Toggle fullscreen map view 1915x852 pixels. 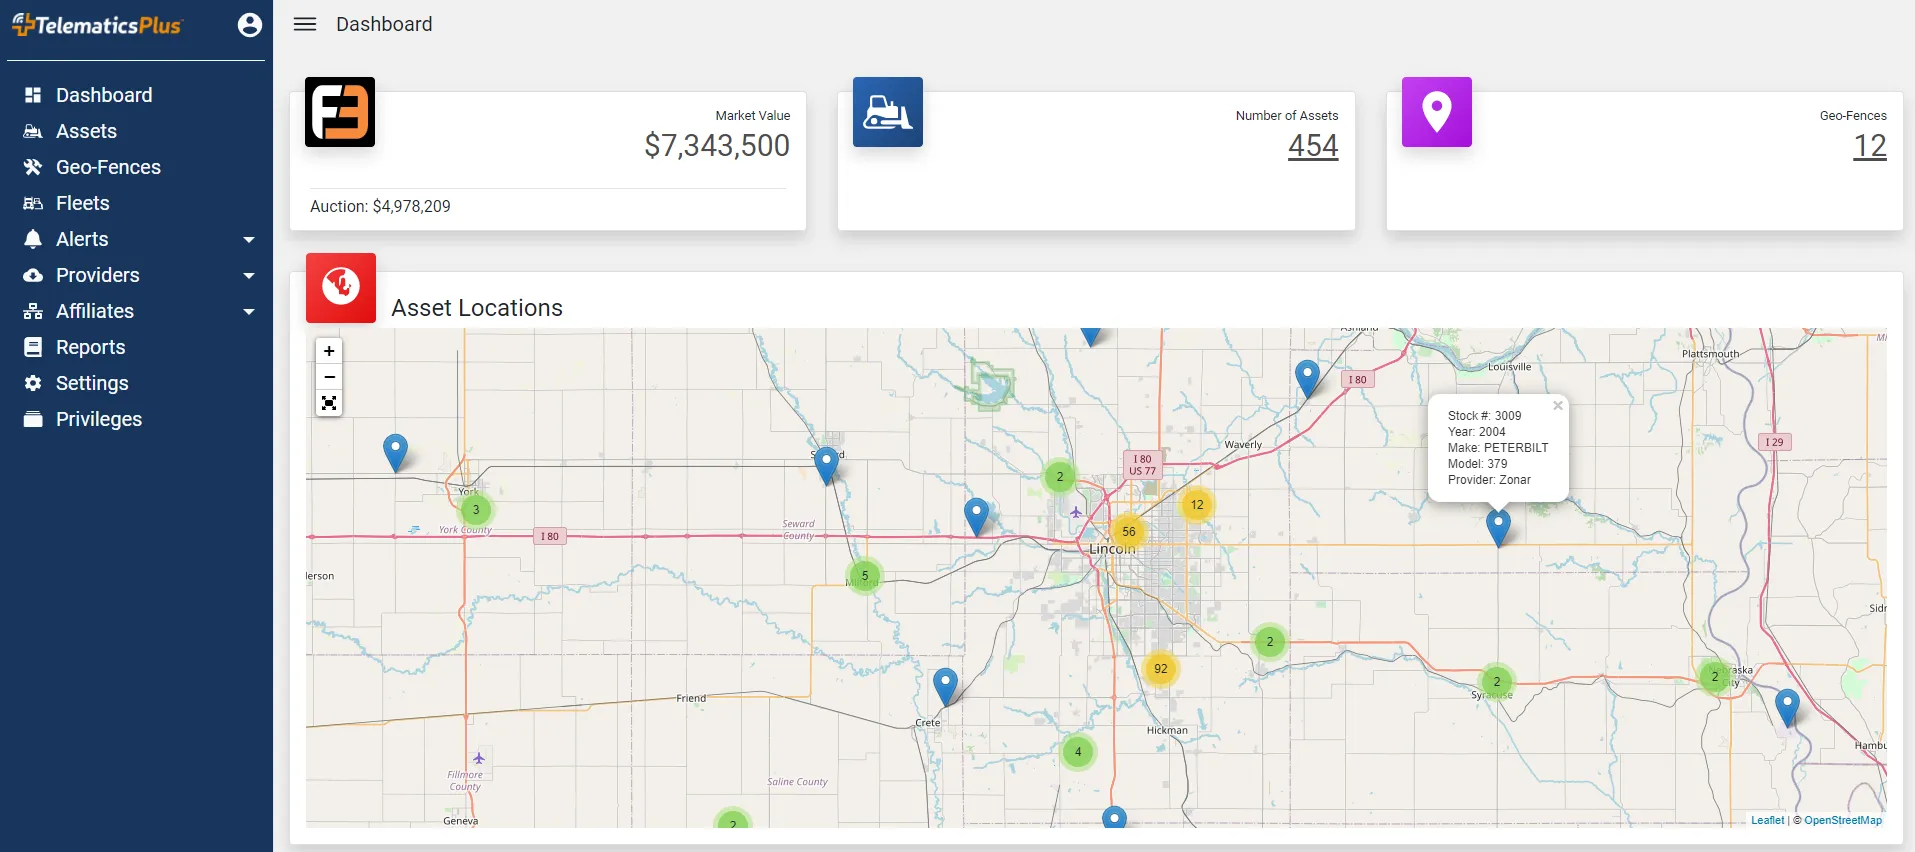coord(329,403)
